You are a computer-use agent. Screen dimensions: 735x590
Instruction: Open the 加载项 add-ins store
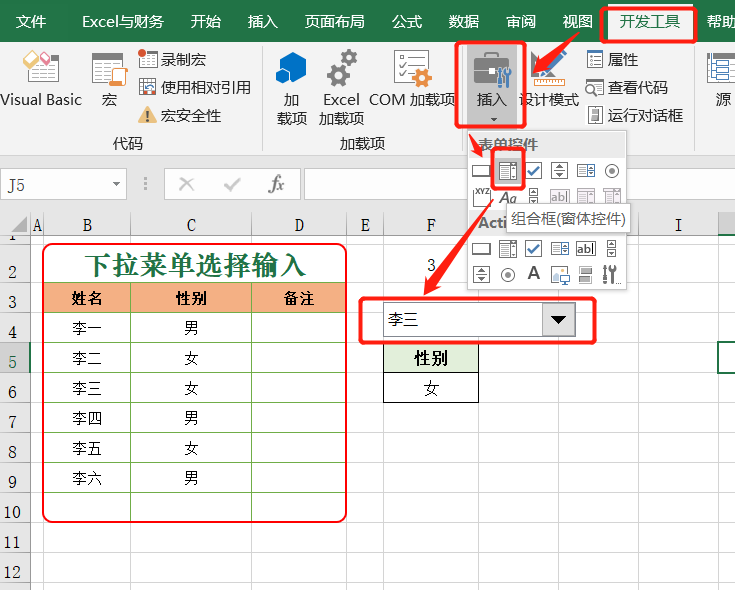(291, 88)
